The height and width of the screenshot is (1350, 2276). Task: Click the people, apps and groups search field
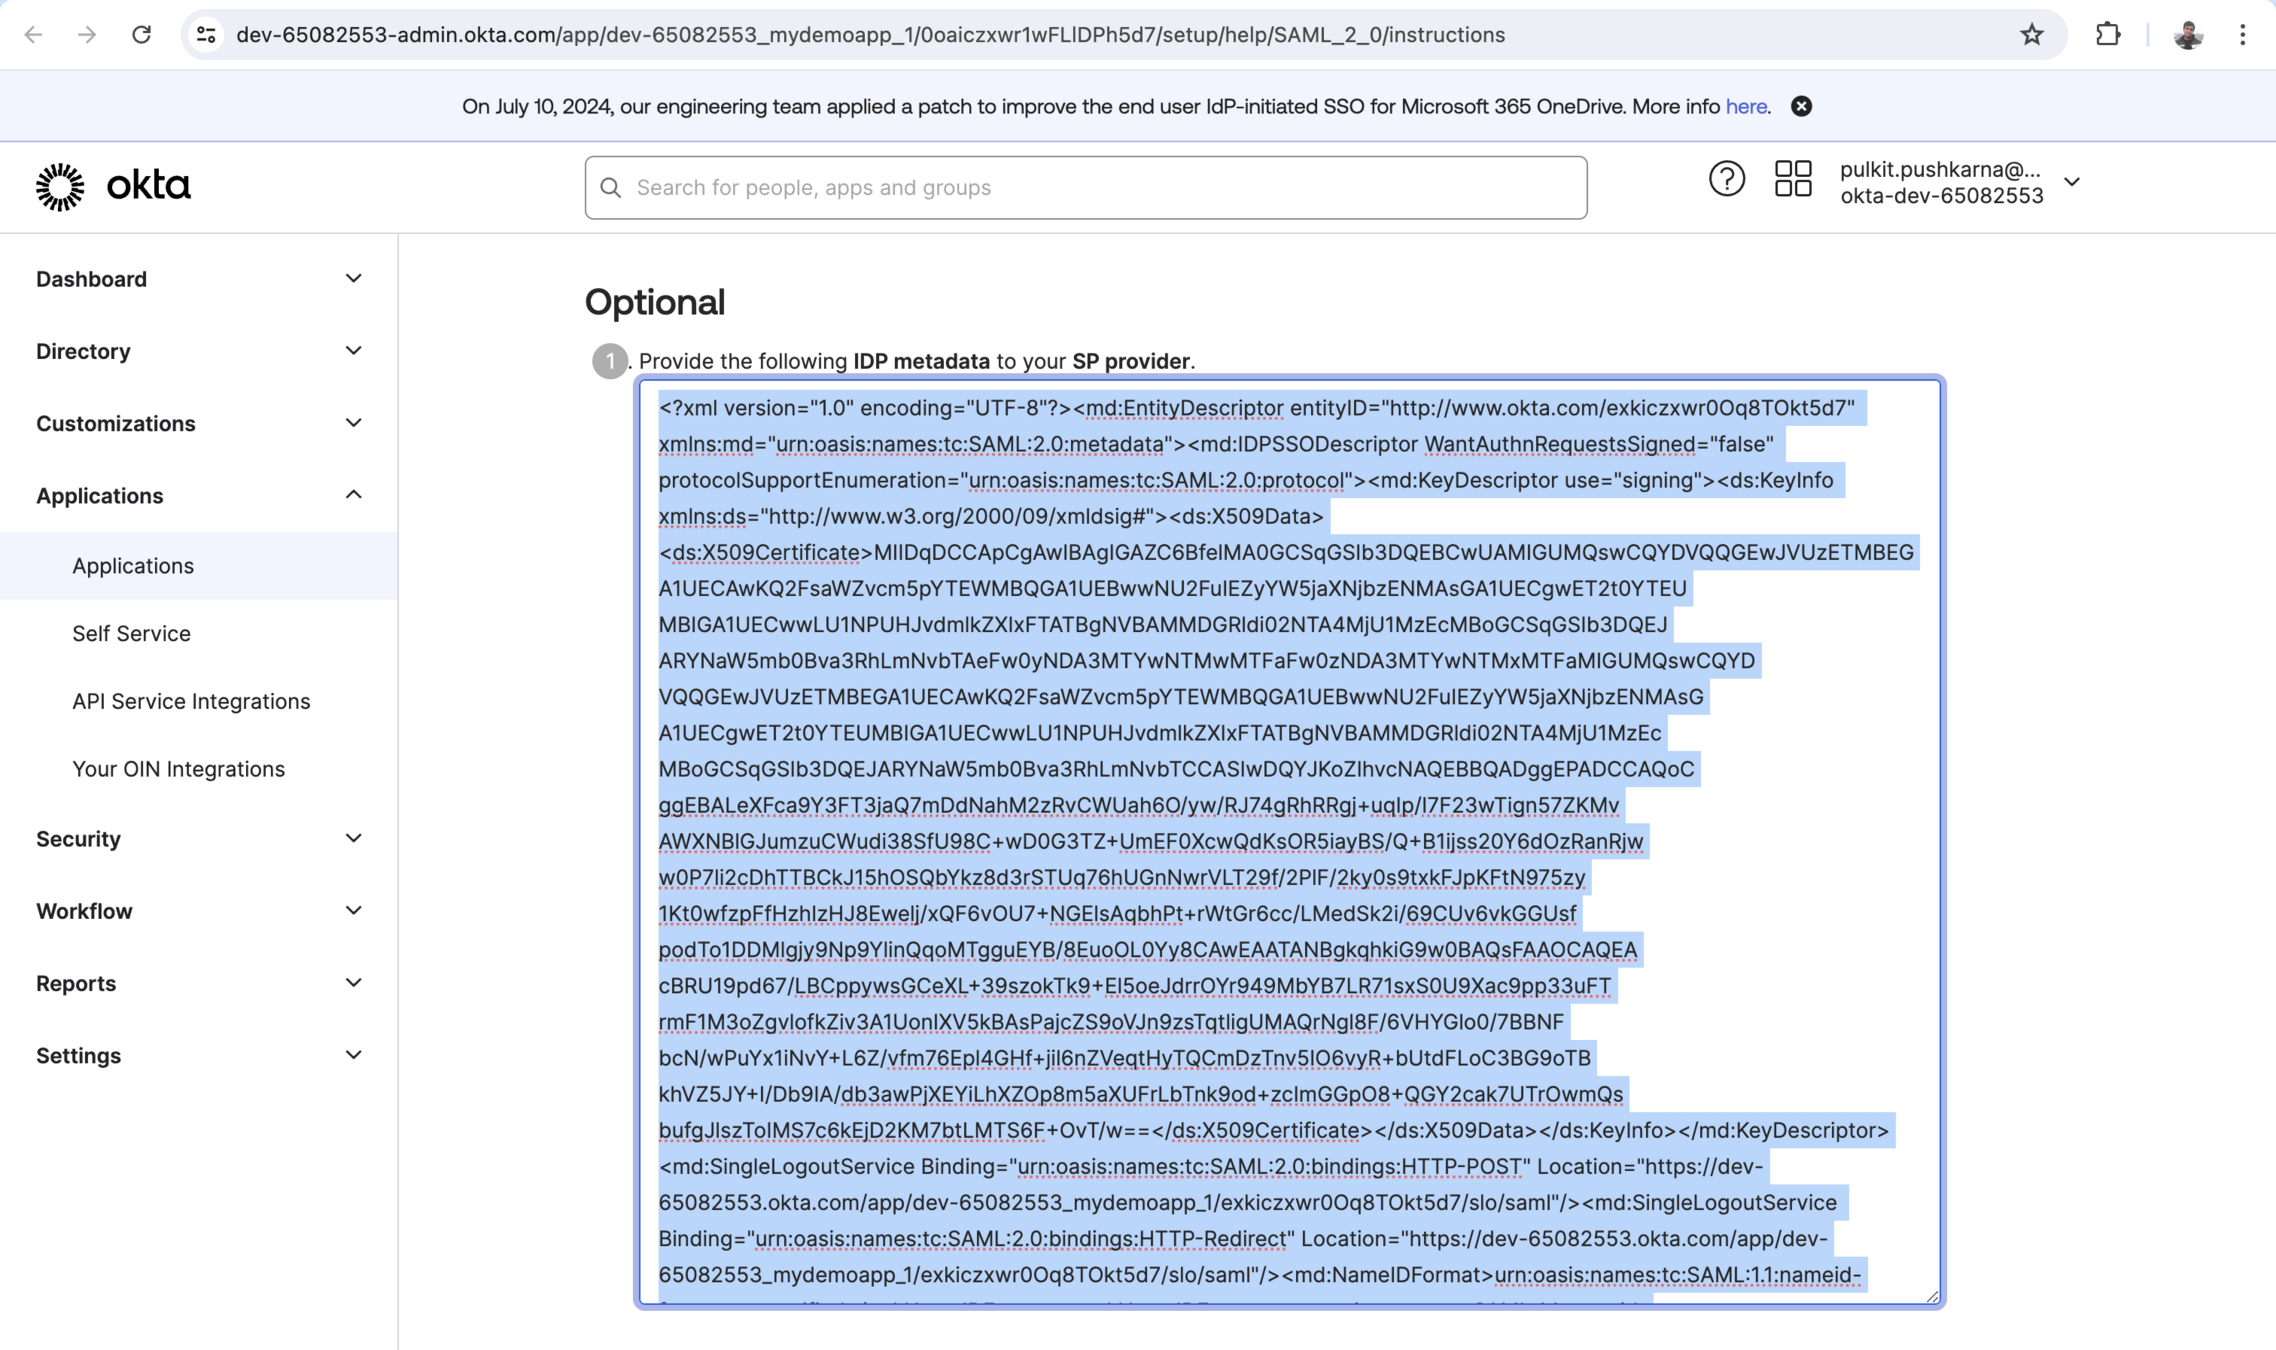tap(1085, 188)
